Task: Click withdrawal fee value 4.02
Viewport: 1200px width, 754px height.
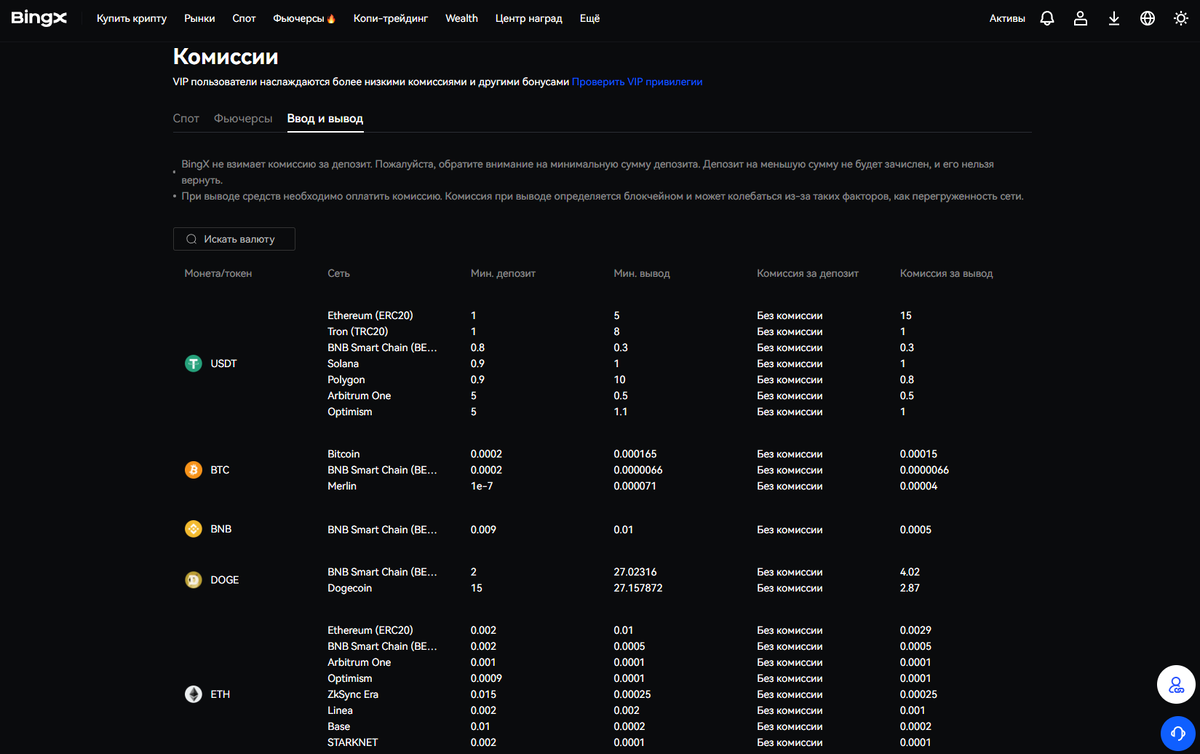Action: (910, 572)
